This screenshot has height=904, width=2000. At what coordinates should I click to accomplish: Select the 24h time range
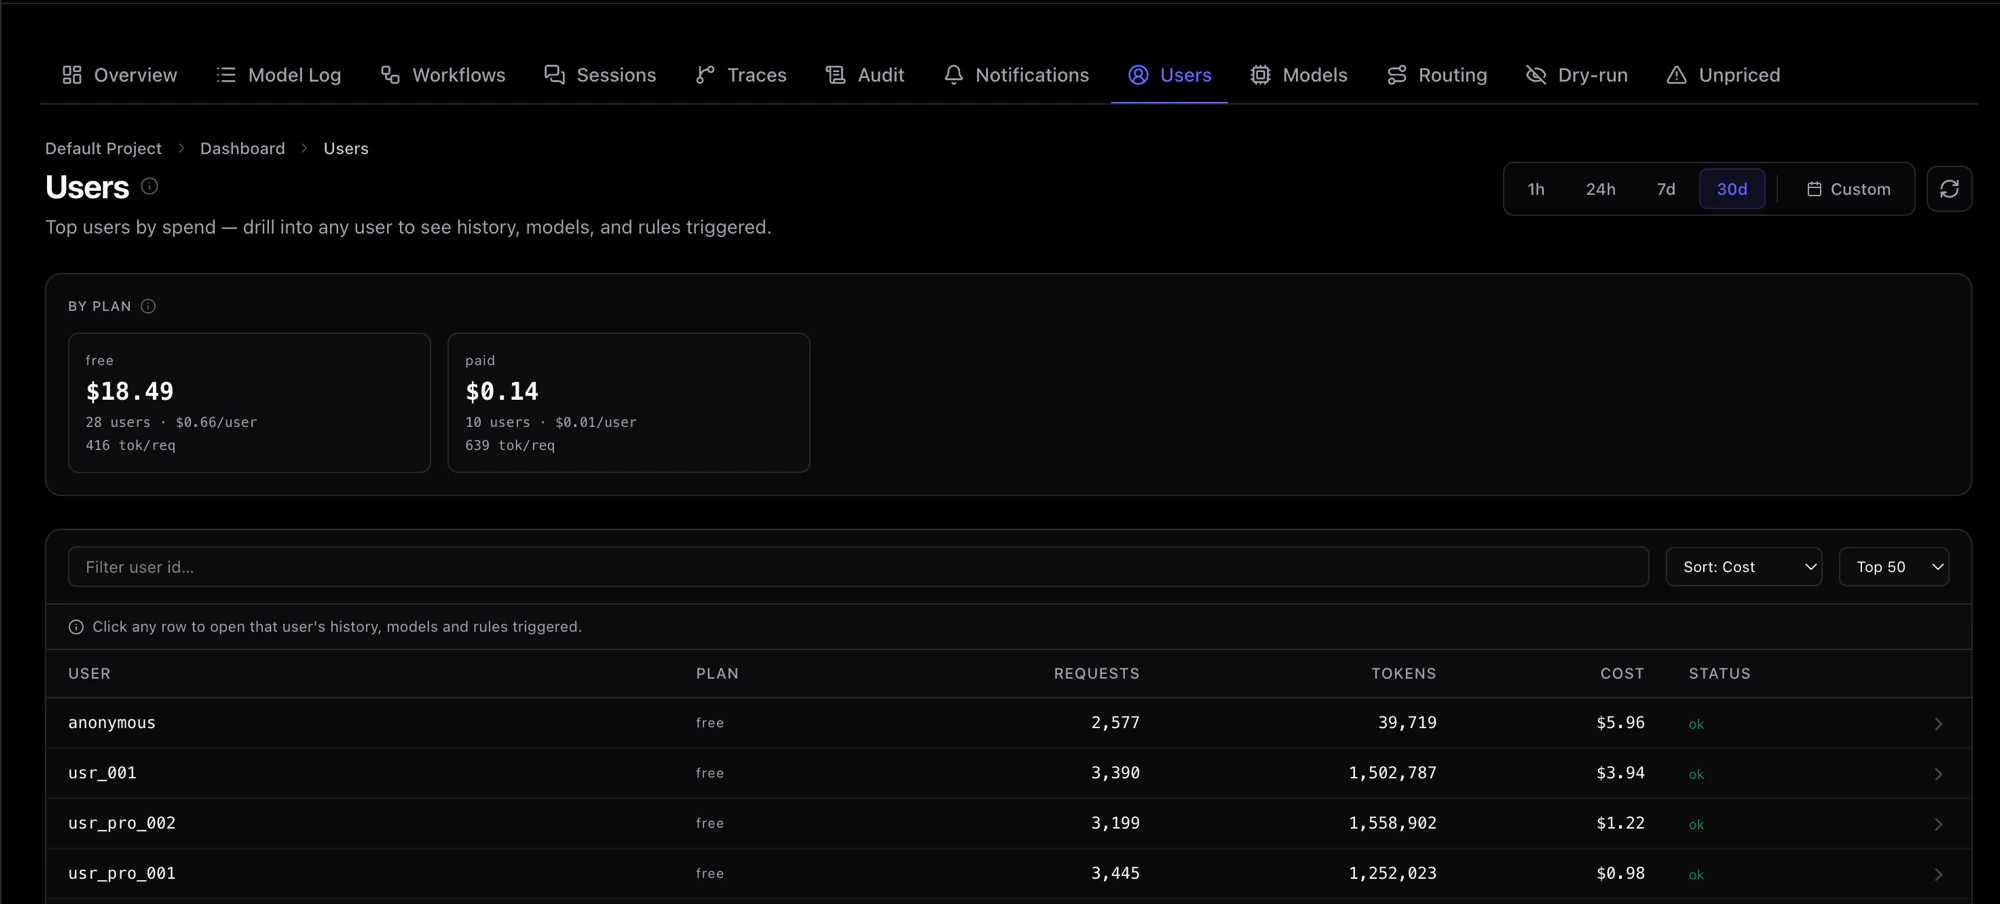tap(1600, 189)
